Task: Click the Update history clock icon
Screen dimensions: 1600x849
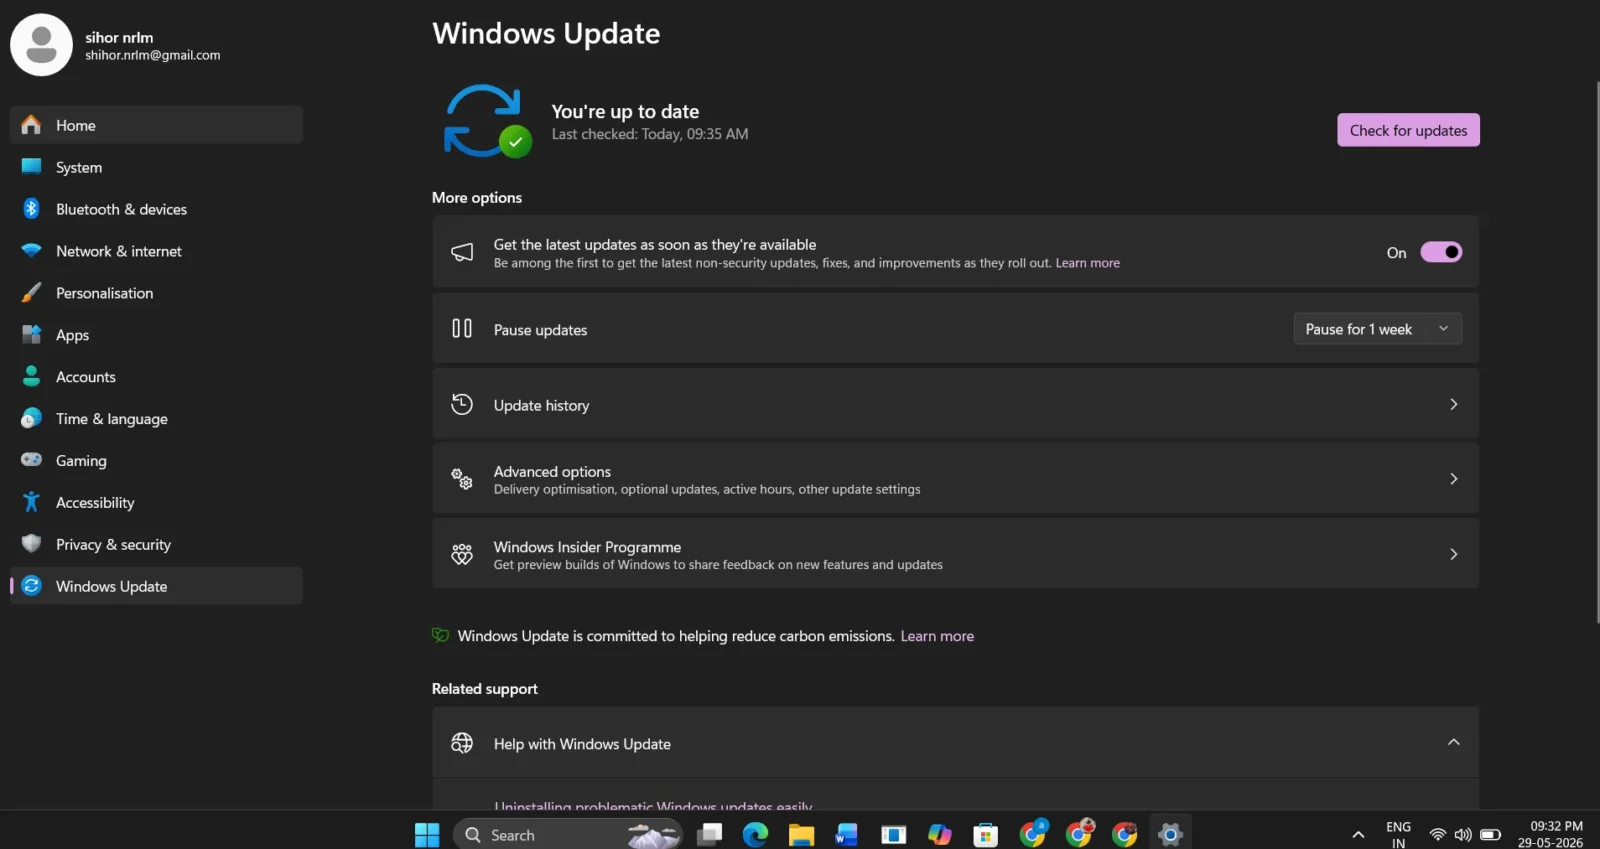Action: 462,404
